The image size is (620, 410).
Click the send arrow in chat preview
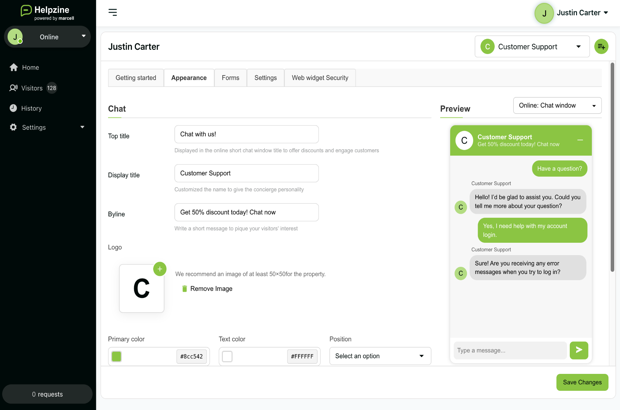pos(578,350)
